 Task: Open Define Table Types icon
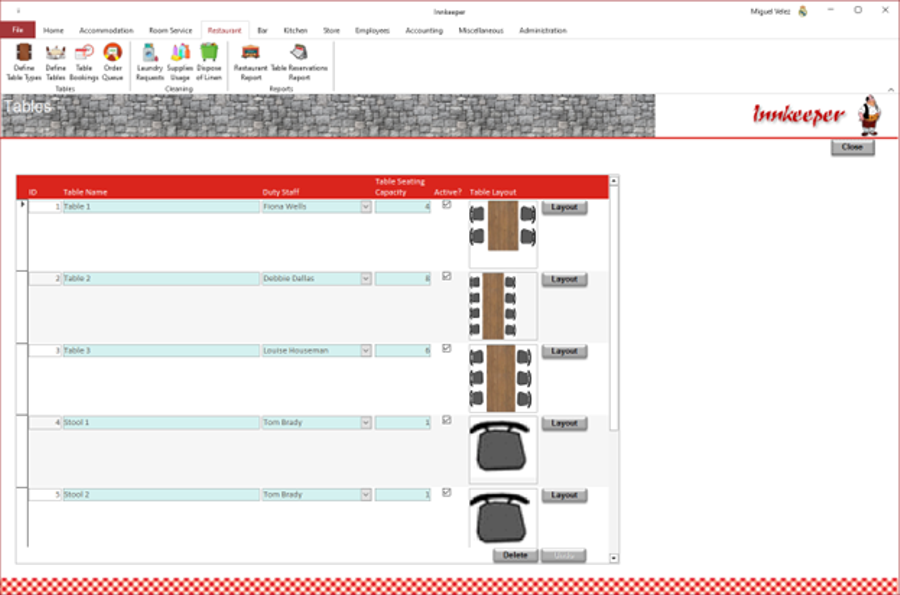pyautogui.click(x=24, y=62)
